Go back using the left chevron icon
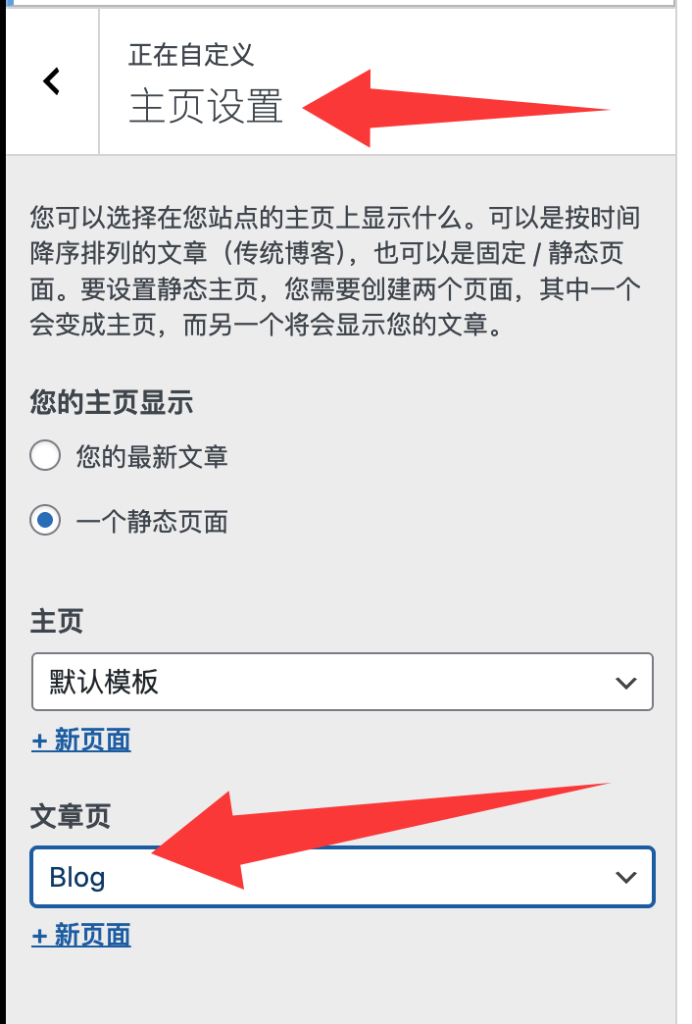Screen dimensions: 692x1024 [x=52, y=82]
